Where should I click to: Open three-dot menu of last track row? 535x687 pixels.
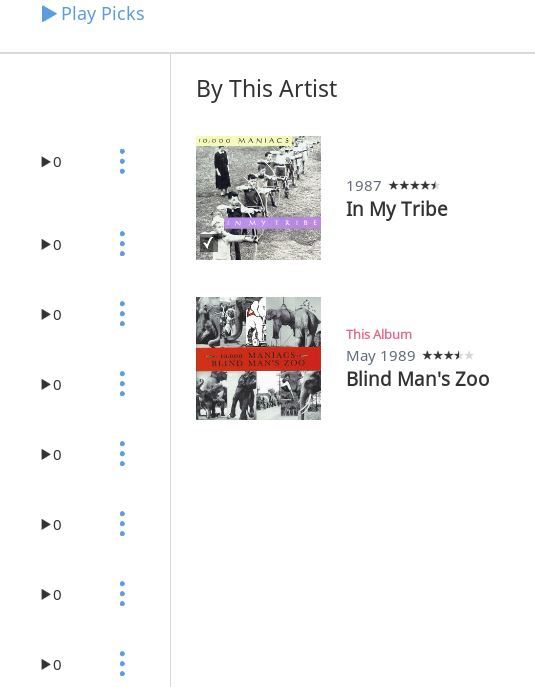122,664
